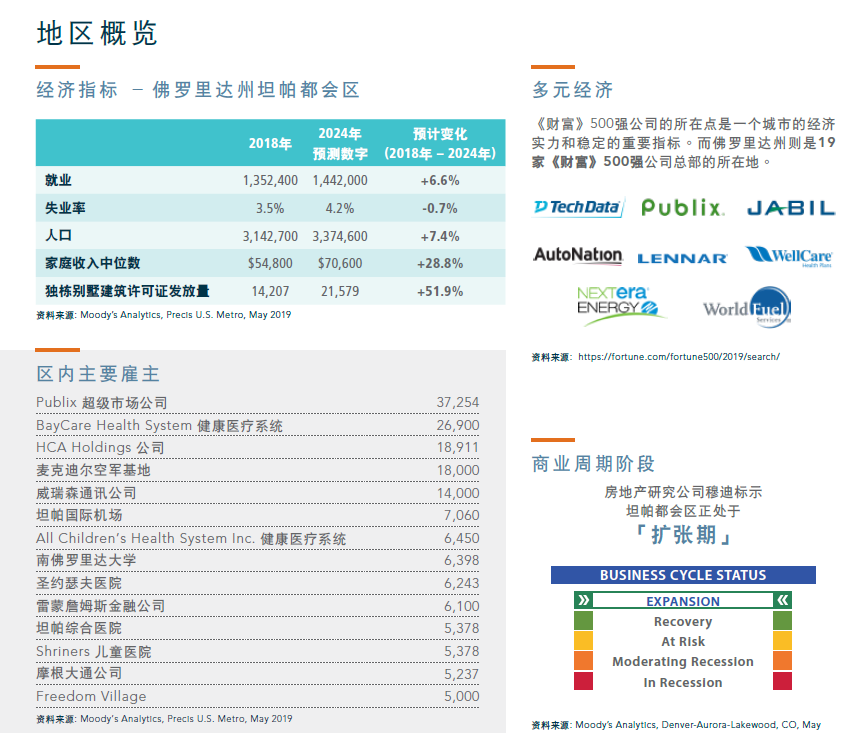
Task: Select the 家庭收入中位数 row label
Action: pyautogui.click(x=92, y=263)
